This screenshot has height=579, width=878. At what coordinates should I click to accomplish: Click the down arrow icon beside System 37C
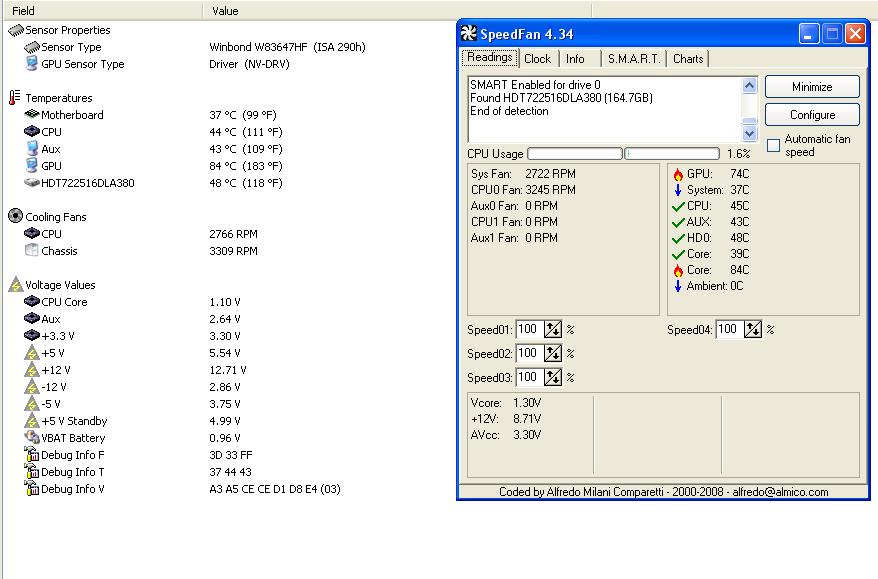(678, 190)
